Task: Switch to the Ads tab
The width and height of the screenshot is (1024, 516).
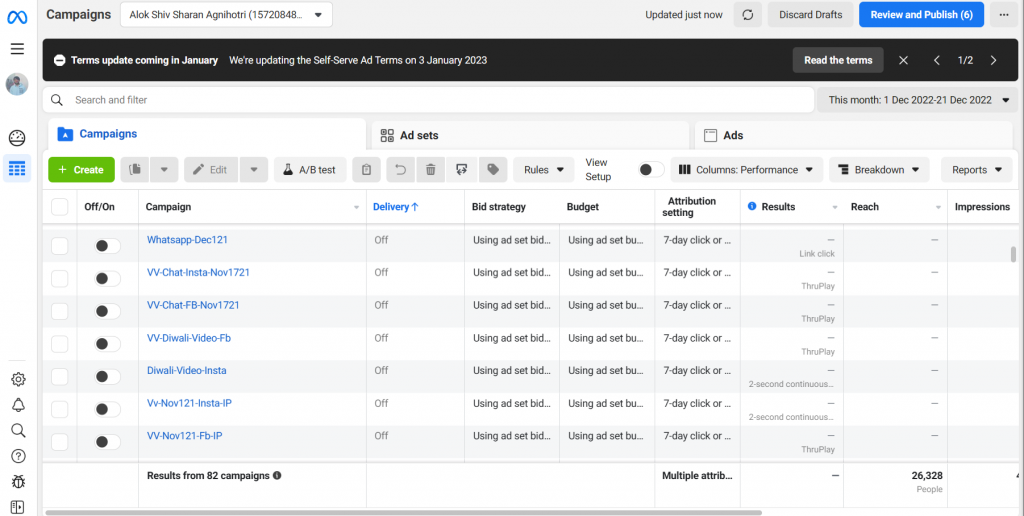Action: [x=854, y=135]
